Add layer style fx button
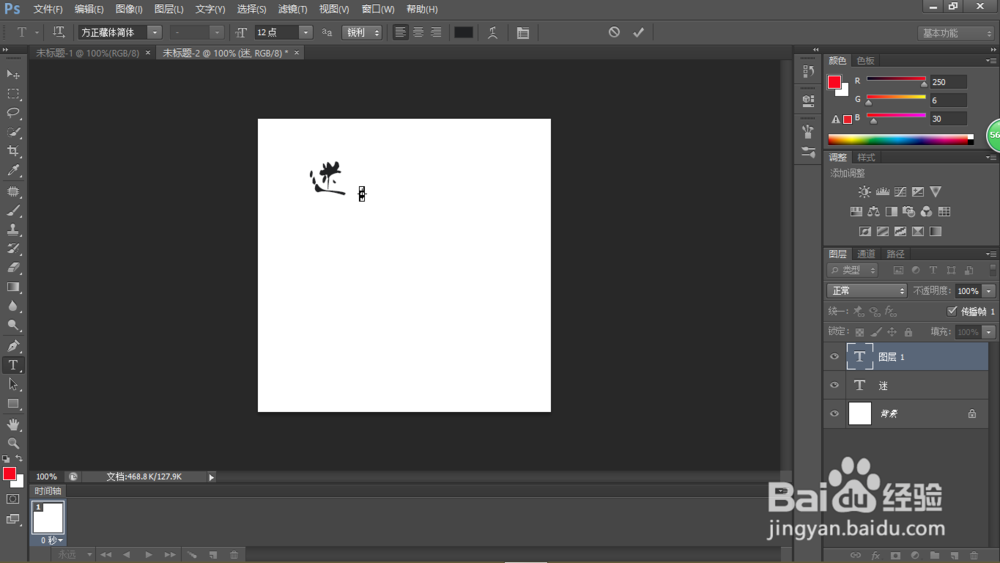 click(876, 555)
